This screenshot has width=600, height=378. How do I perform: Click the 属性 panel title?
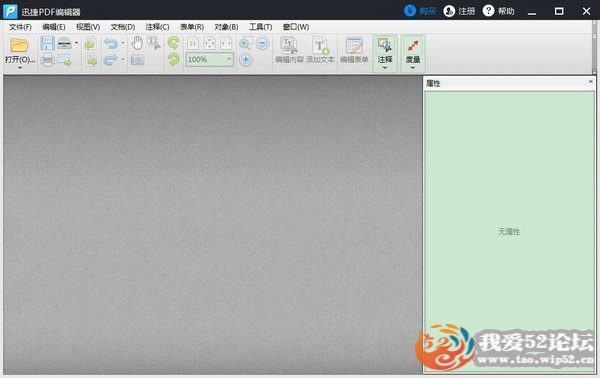tap(433, 83)
